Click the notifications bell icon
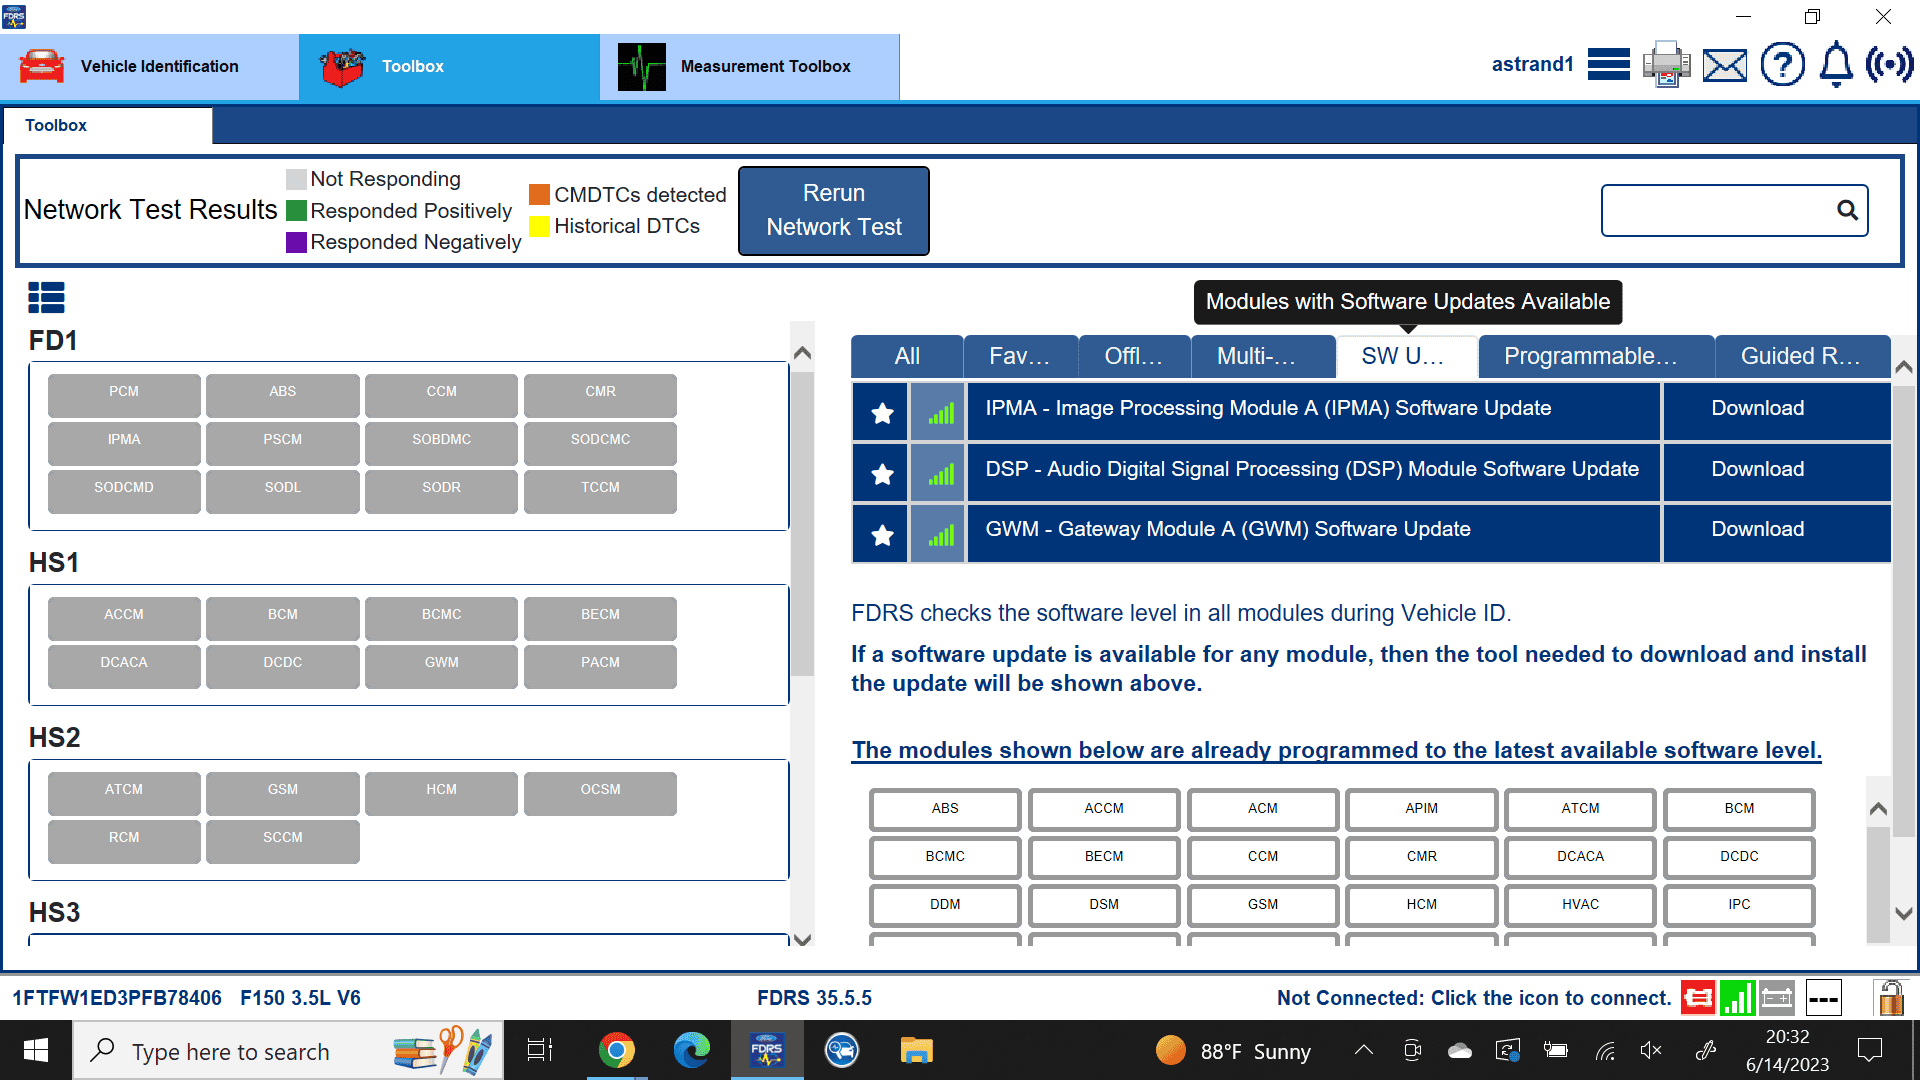 click(x=1836, y=65)
